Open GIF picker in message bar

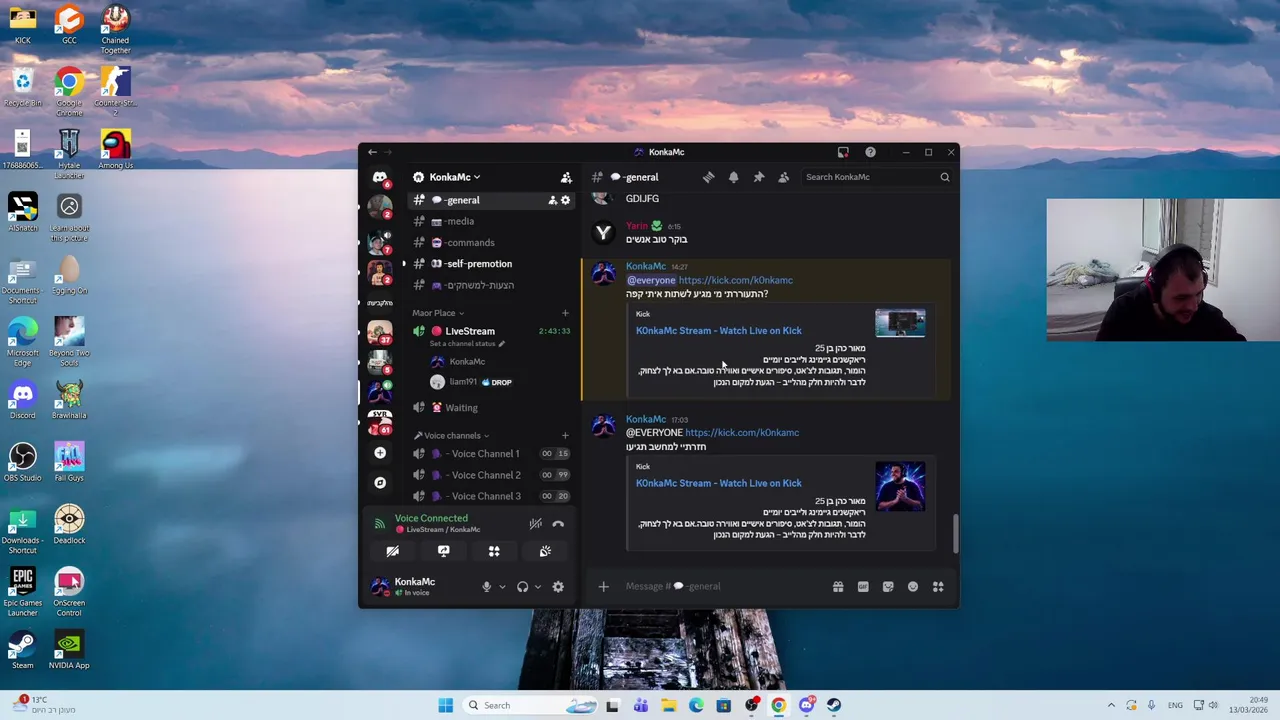(863, 587)
